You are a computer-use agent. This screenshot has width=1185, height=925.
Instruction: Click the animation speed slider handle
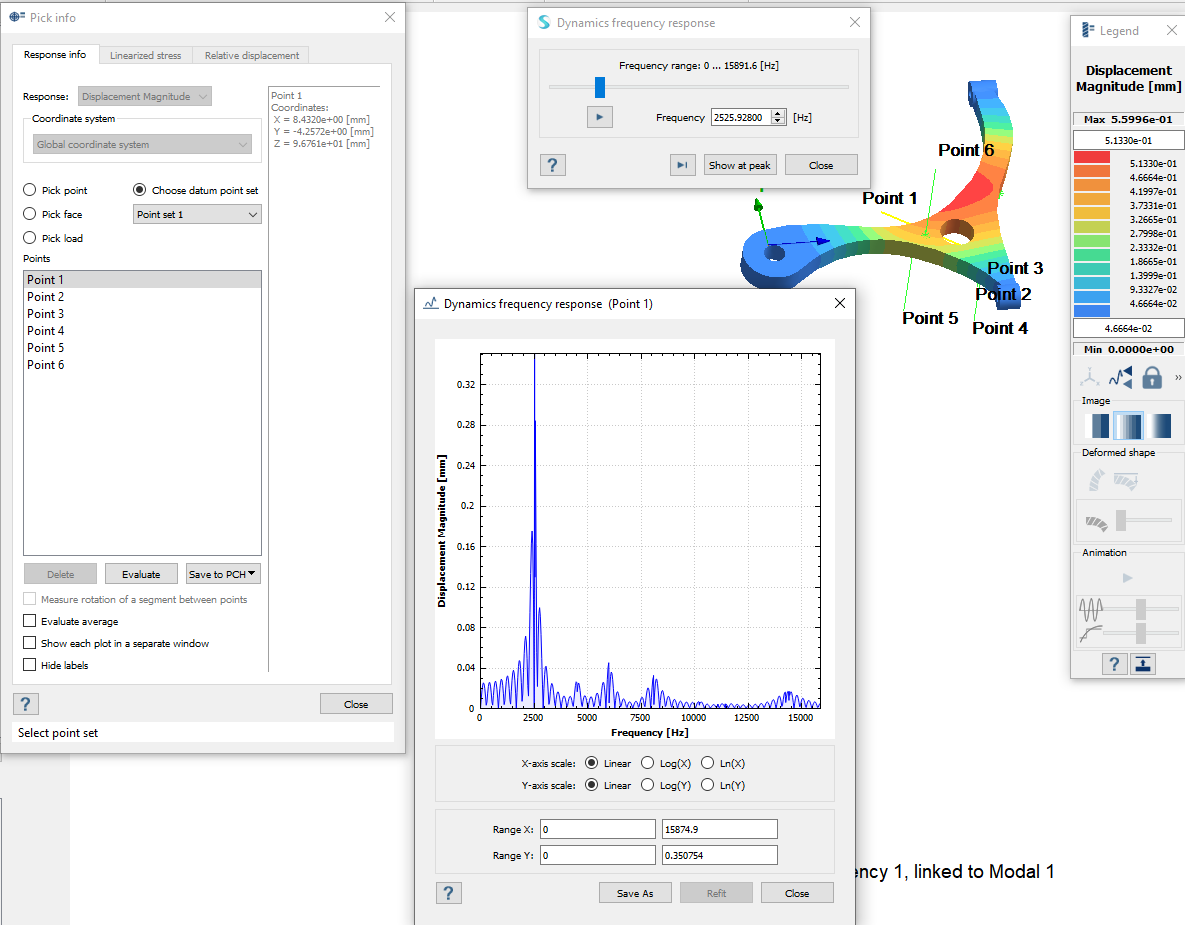point(1141,608)
